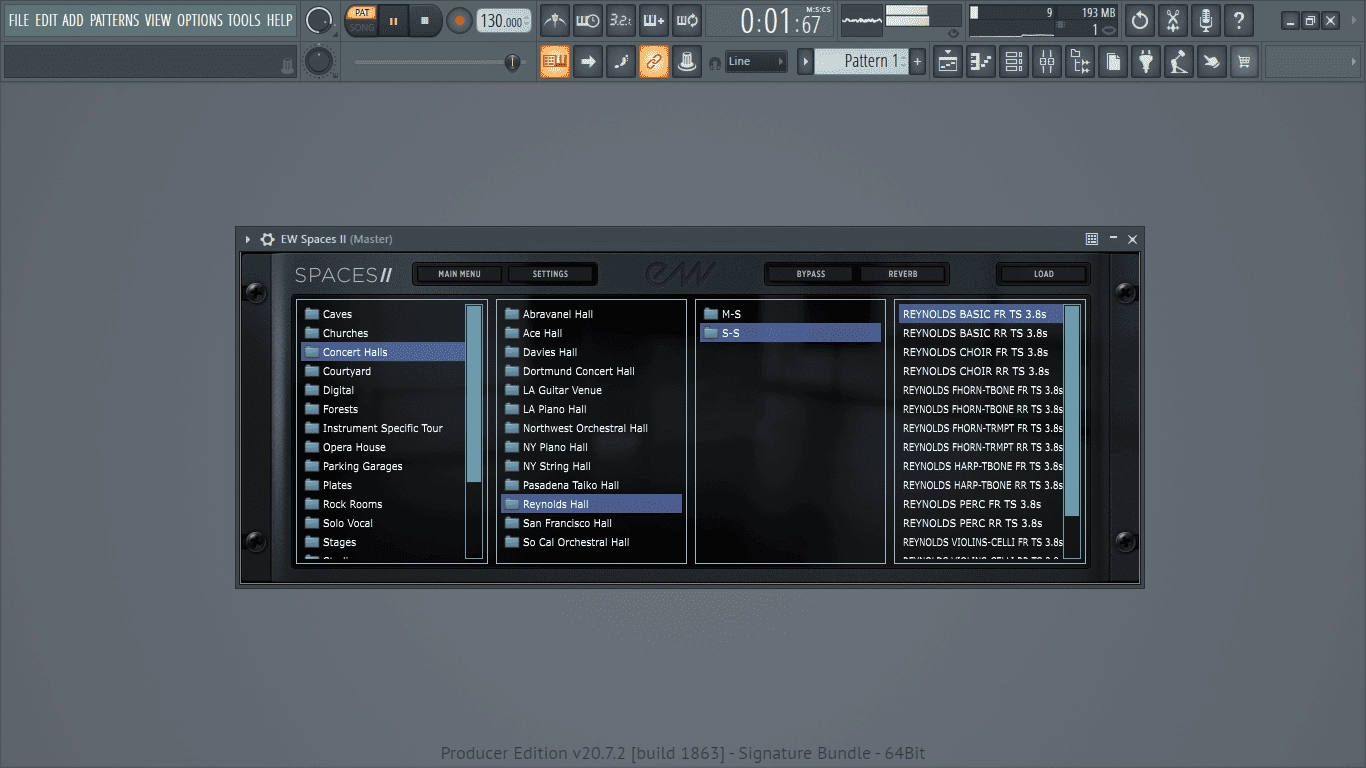The image size is (1366, 768).
Task: Open the content library cart icon
Action: point(1244,61)
